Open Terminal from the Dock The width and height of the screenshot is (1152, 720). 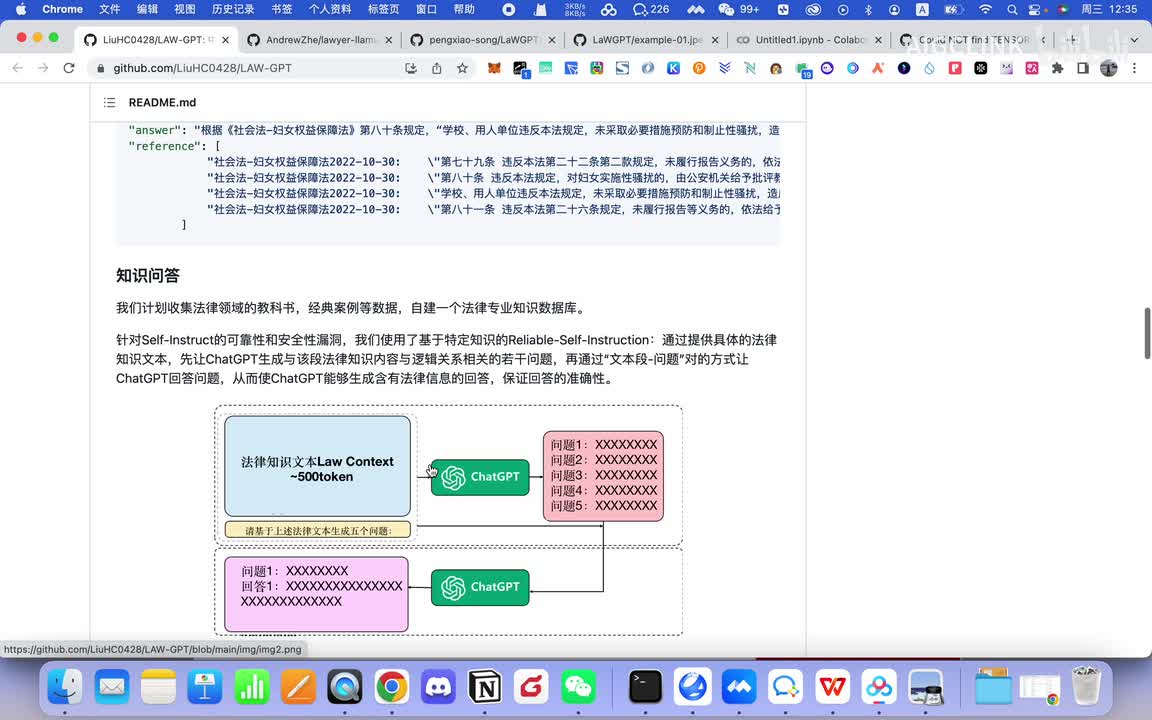(x=646, y=687)
